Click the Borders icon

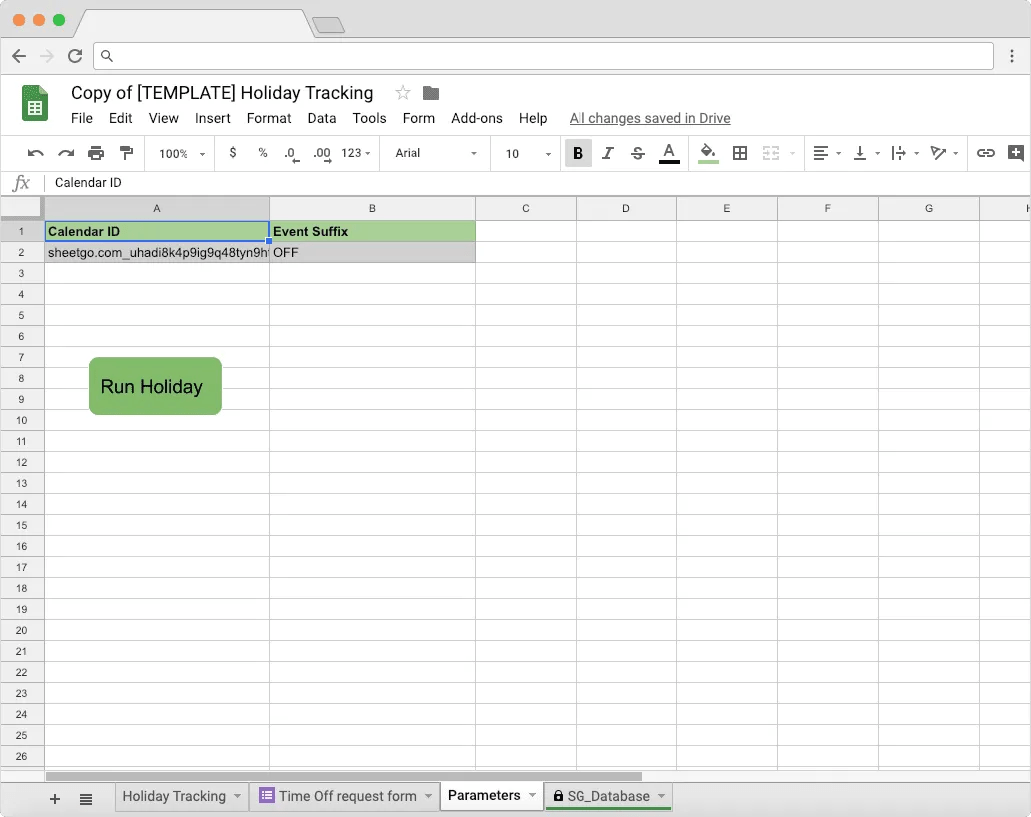(x=738, y=153)
